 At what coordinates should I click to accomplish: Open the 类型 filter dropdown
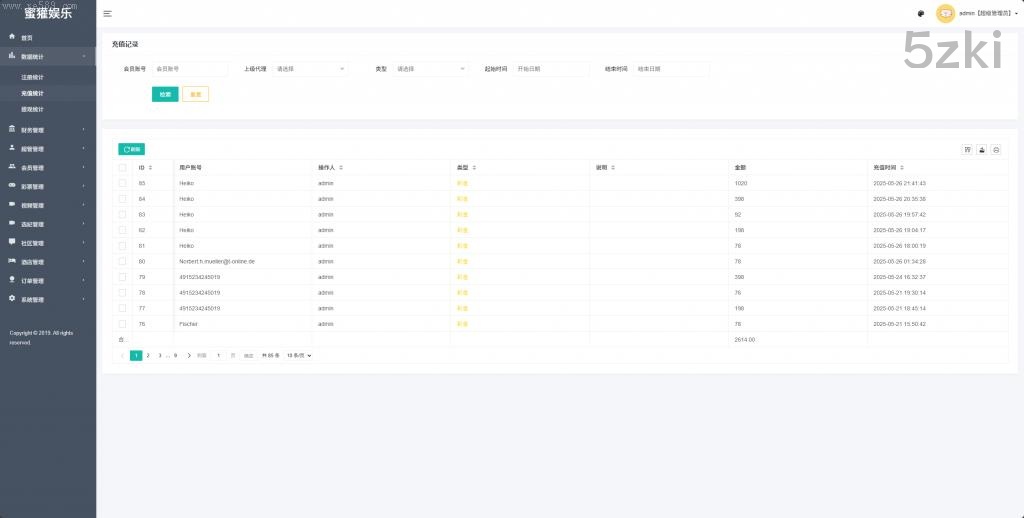[x=430, y=69]
